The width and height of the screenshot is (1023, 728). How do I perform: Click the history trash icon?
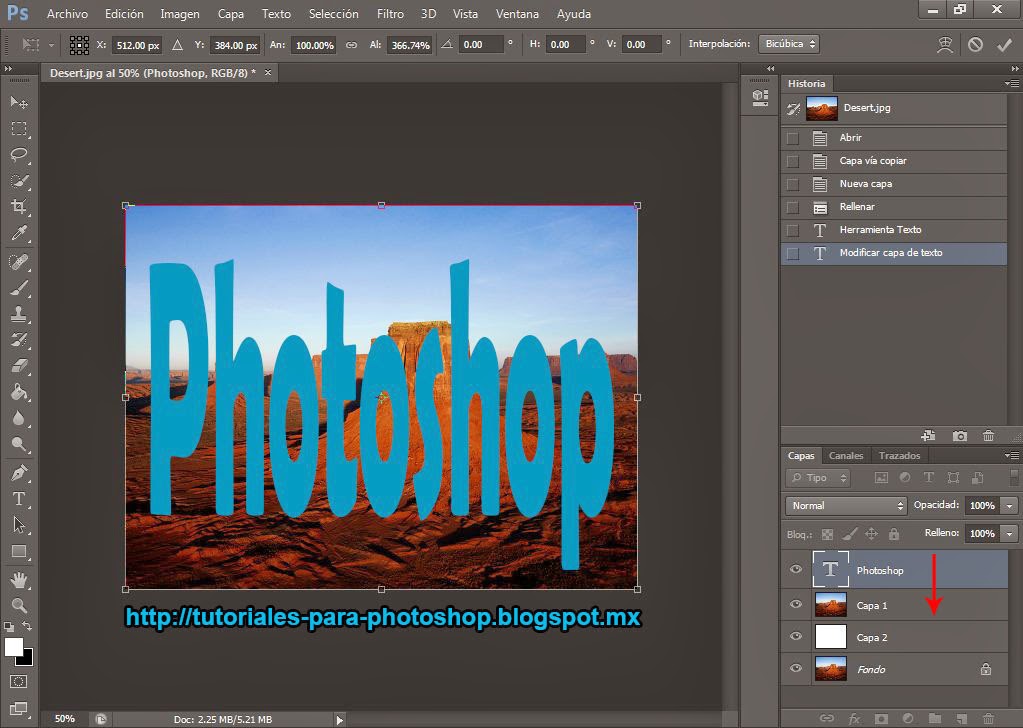tap(988, 436)
